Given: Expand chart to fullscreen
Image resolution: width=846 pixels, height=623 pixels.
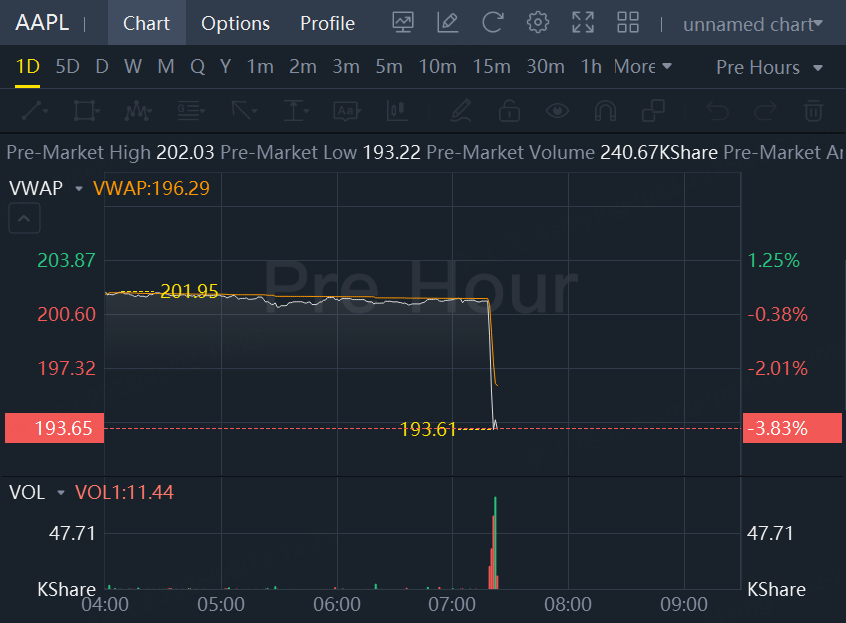Looking at the screenshot, I should (583, 23).
